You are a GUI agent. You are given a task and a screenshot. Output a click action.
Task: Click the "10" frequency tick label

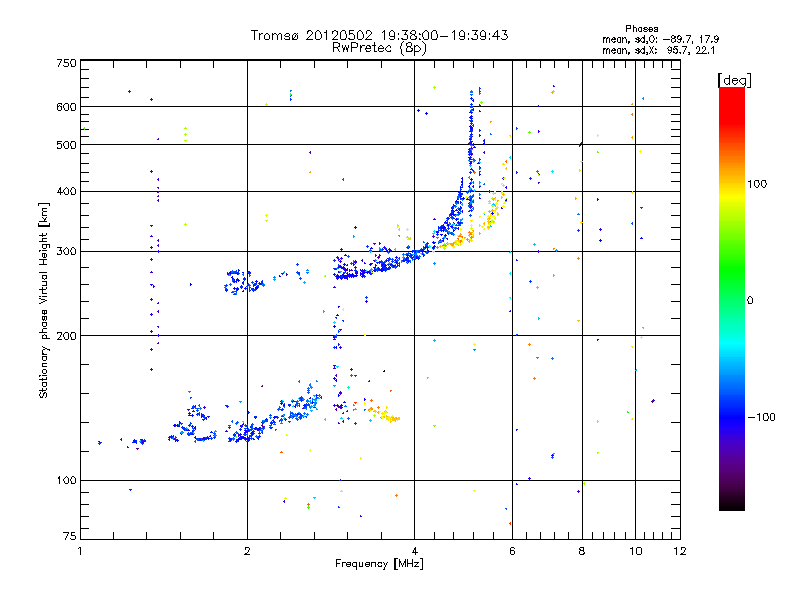(636, 552)
